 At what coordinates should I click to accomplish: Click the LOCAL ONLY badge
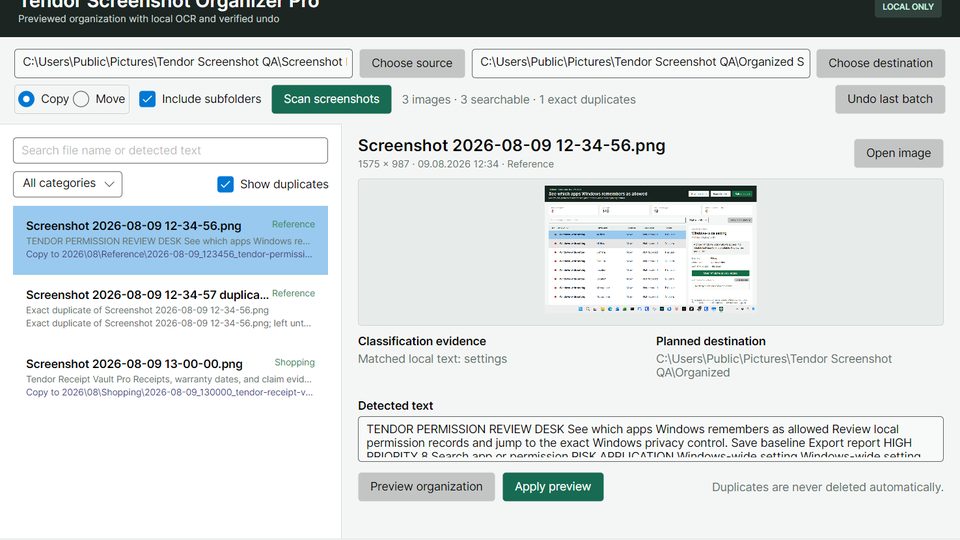[908, 7]
